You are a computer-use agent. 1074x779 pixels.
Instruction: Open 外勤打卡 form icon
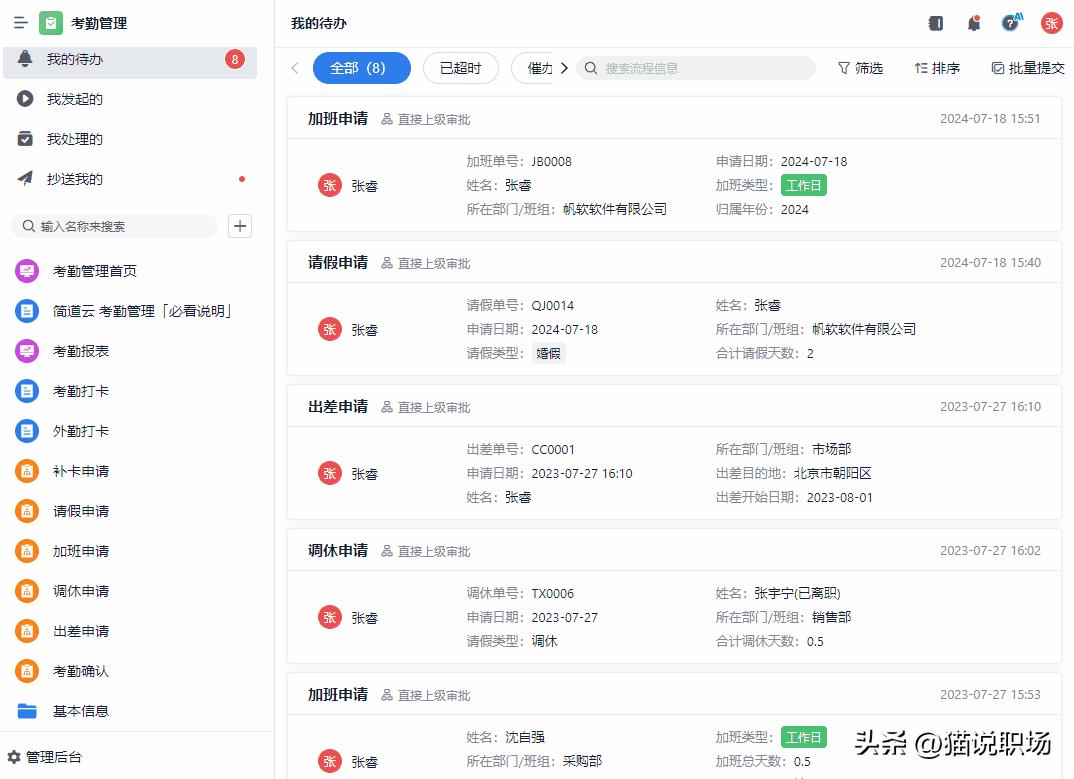(x=27, y=431)
